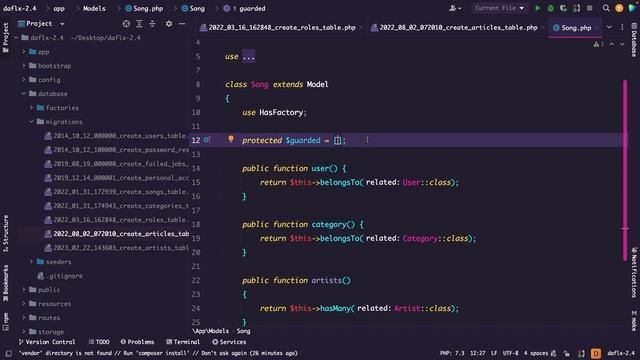Change UTF-8 file encoding in status bar
This screenshot has height=360, width=640.
(510, 353)
